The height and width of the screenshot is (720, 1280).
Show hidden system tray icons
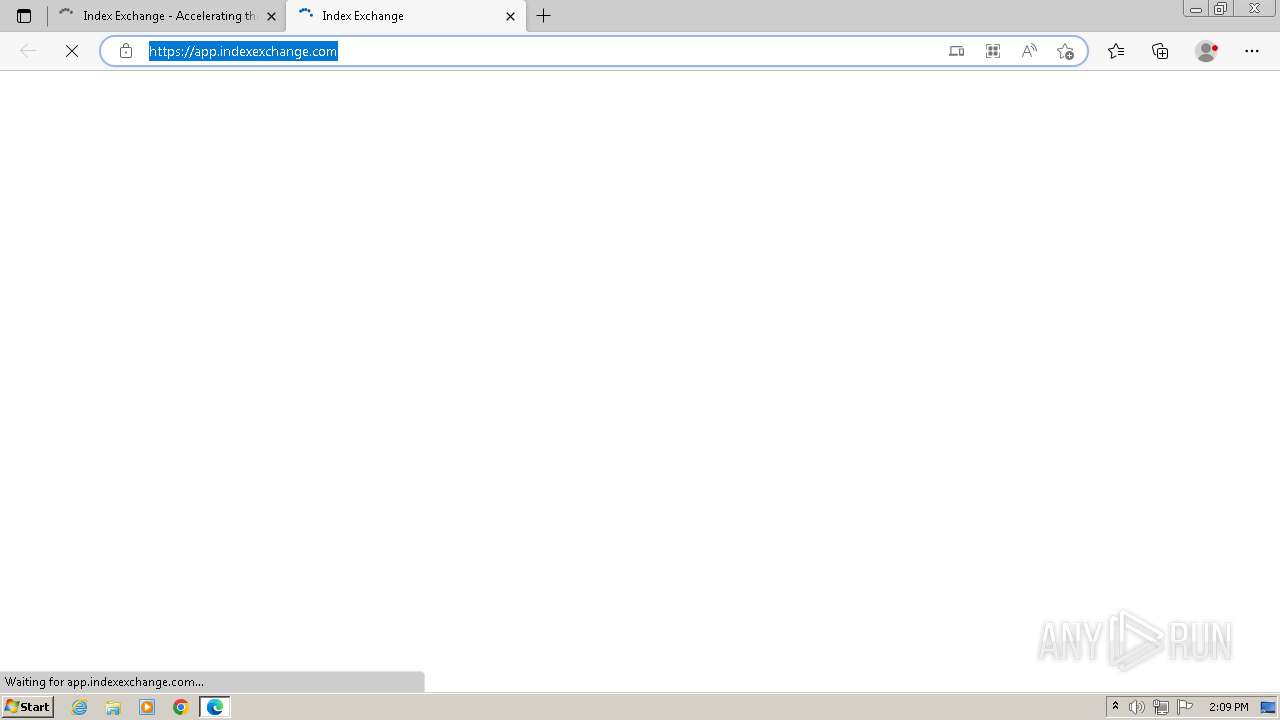click(1116, 707)
